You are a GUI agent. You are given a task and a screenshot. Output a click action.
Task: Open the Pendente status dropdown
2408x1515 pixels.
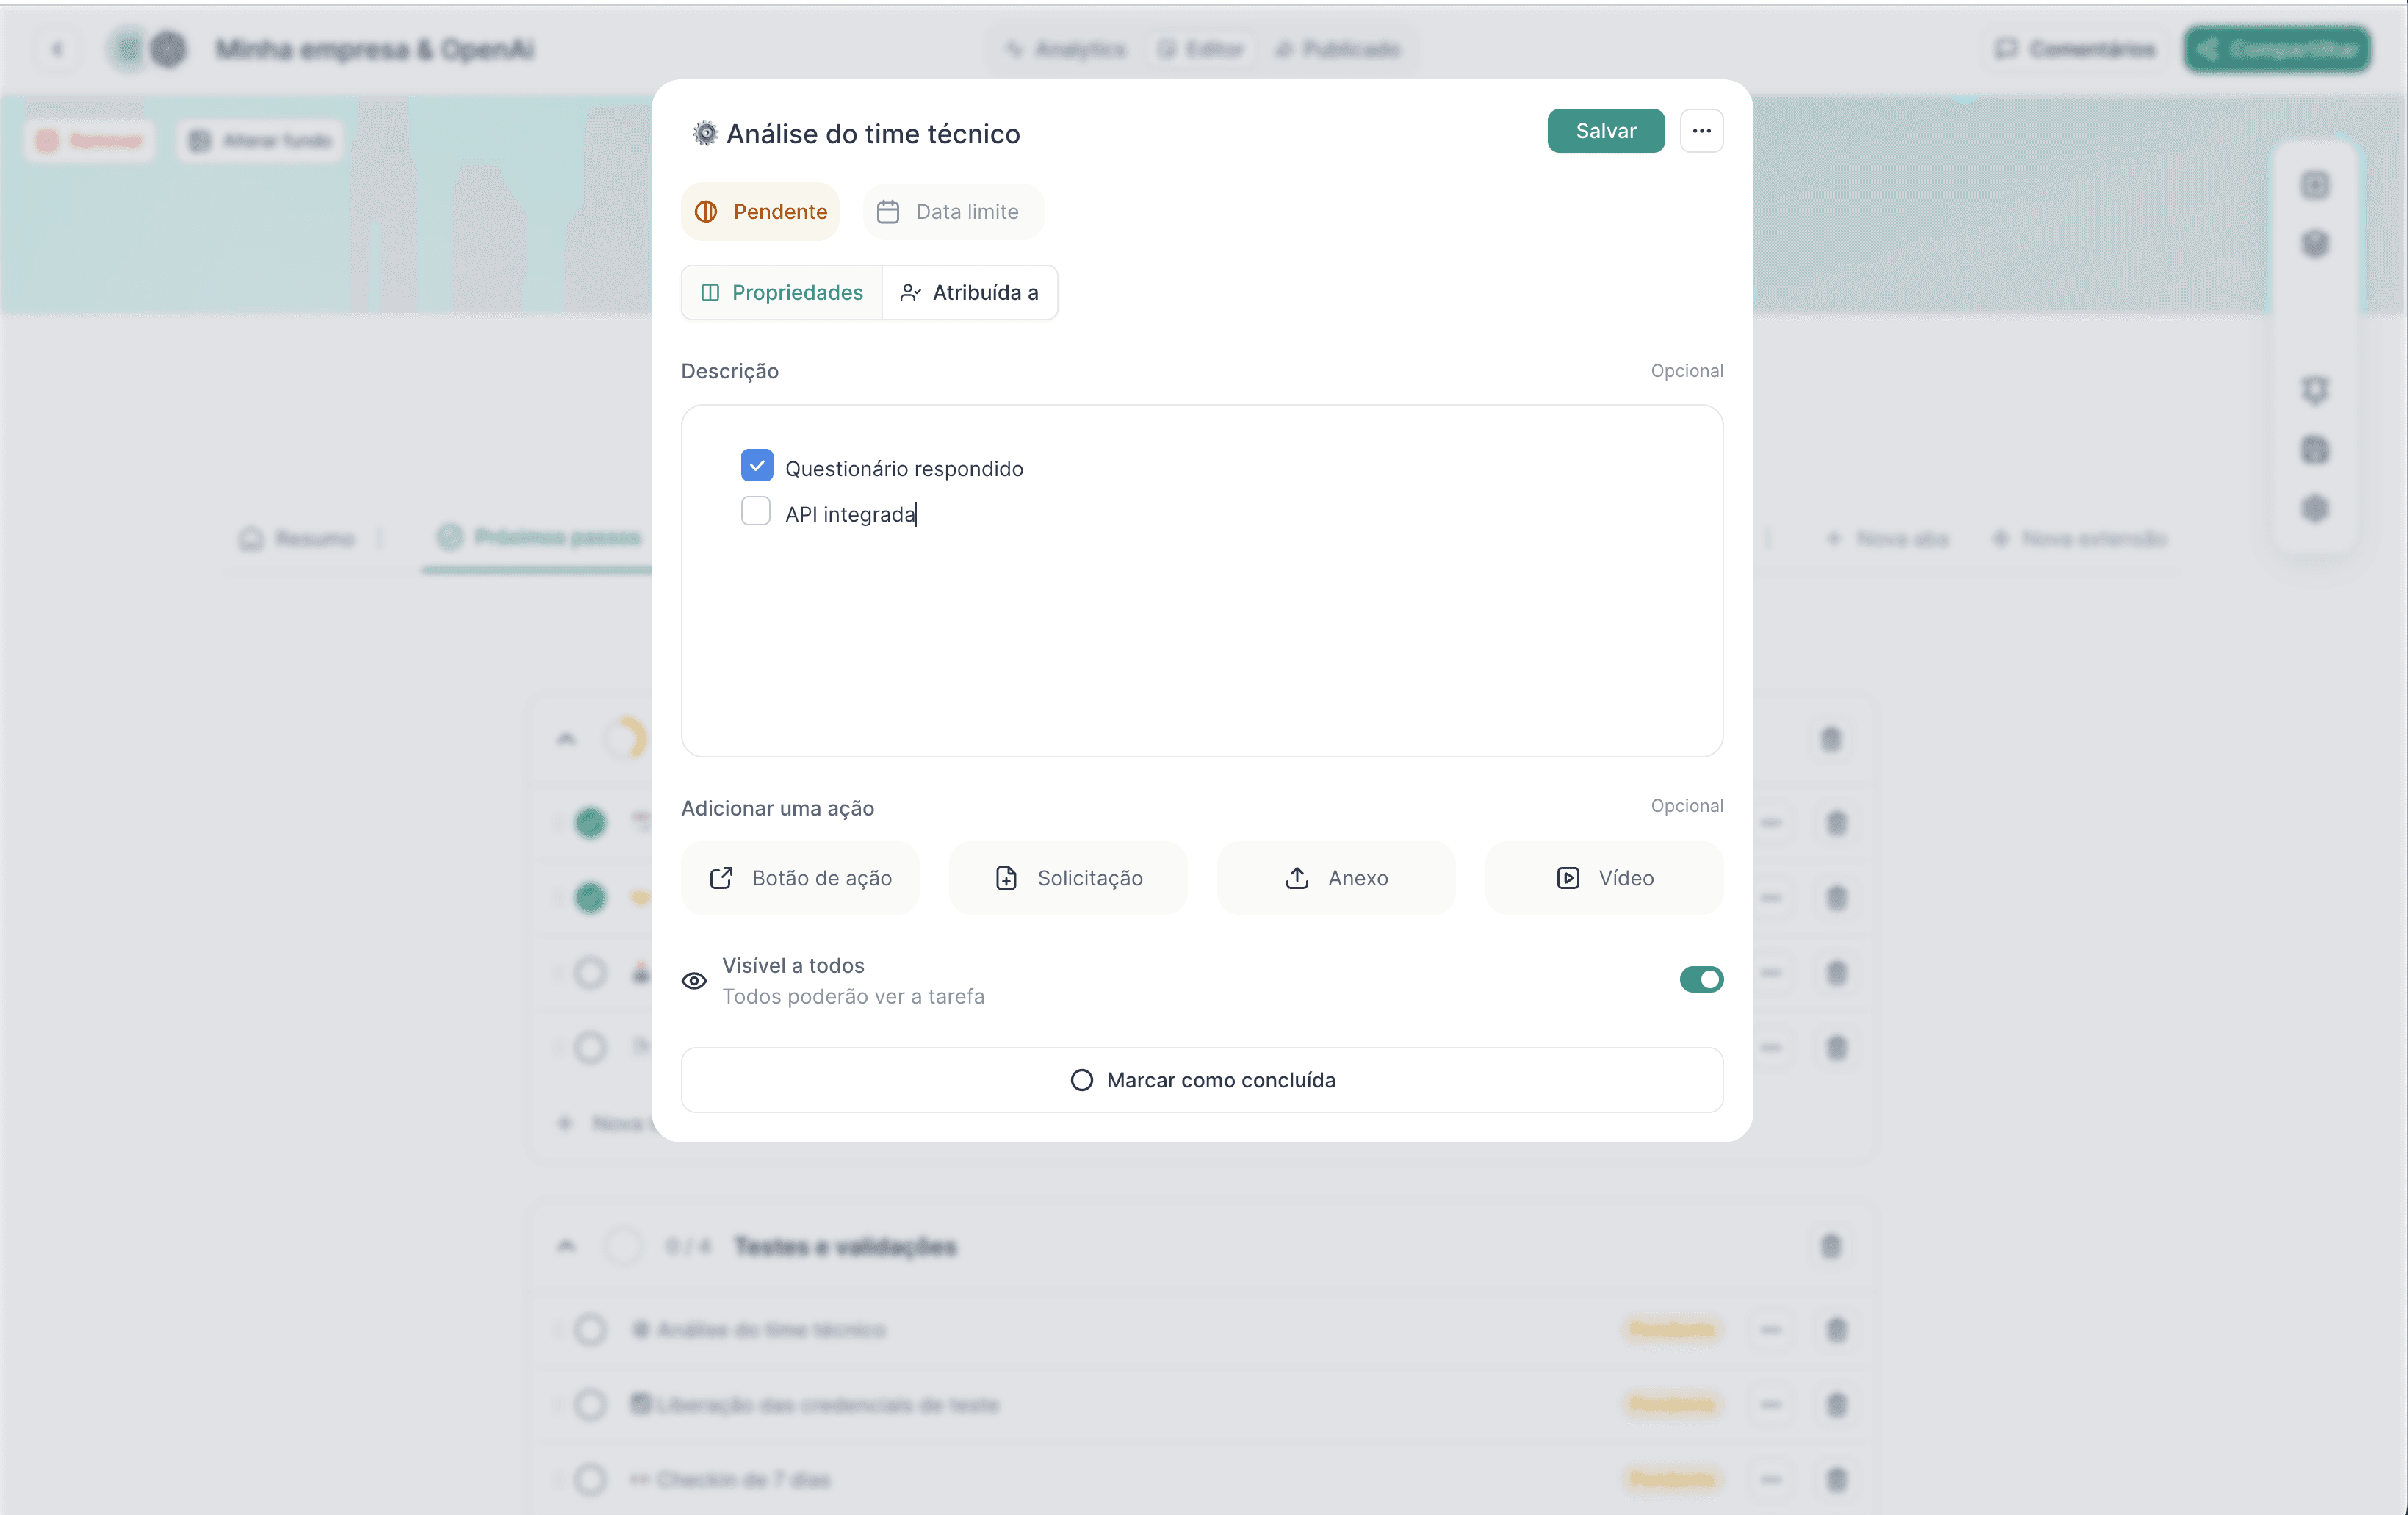click(x=760, y=212)
